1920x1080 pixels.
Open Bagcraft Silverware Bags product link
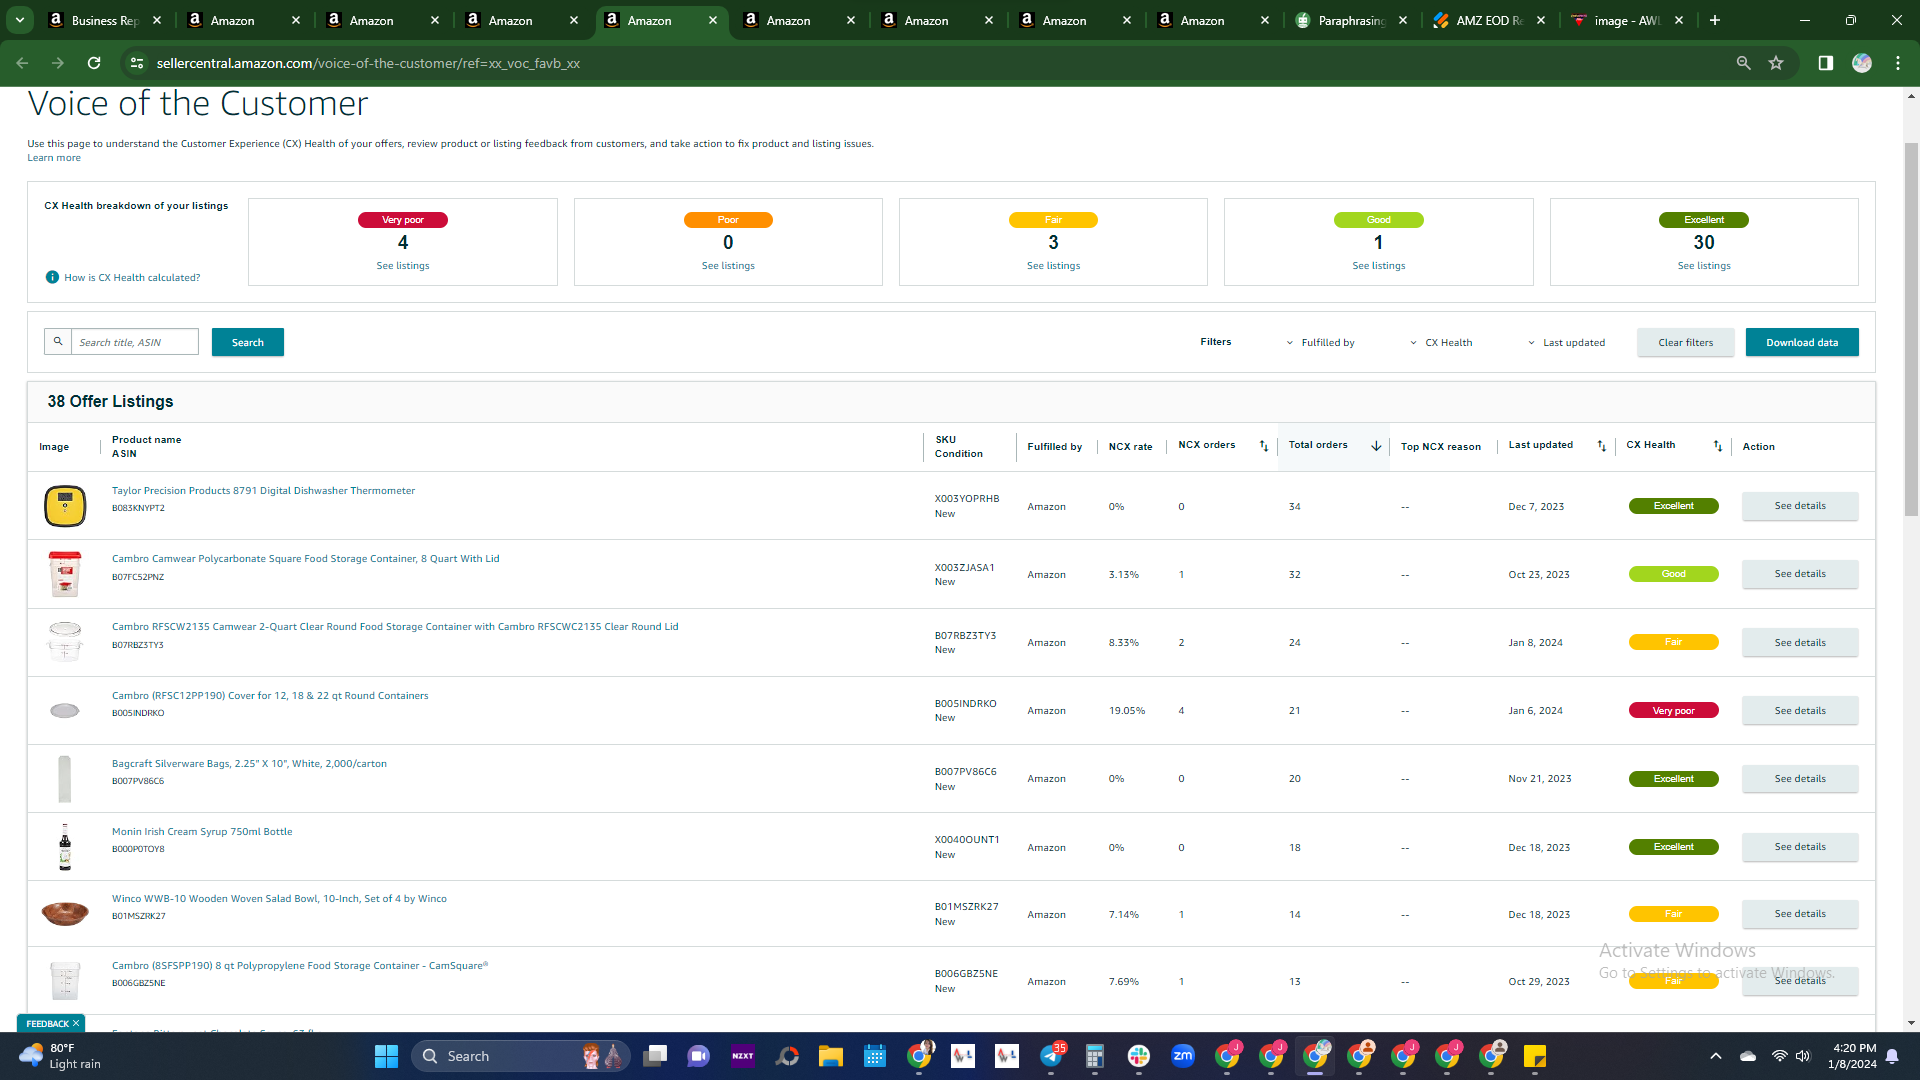click(249, 764)
